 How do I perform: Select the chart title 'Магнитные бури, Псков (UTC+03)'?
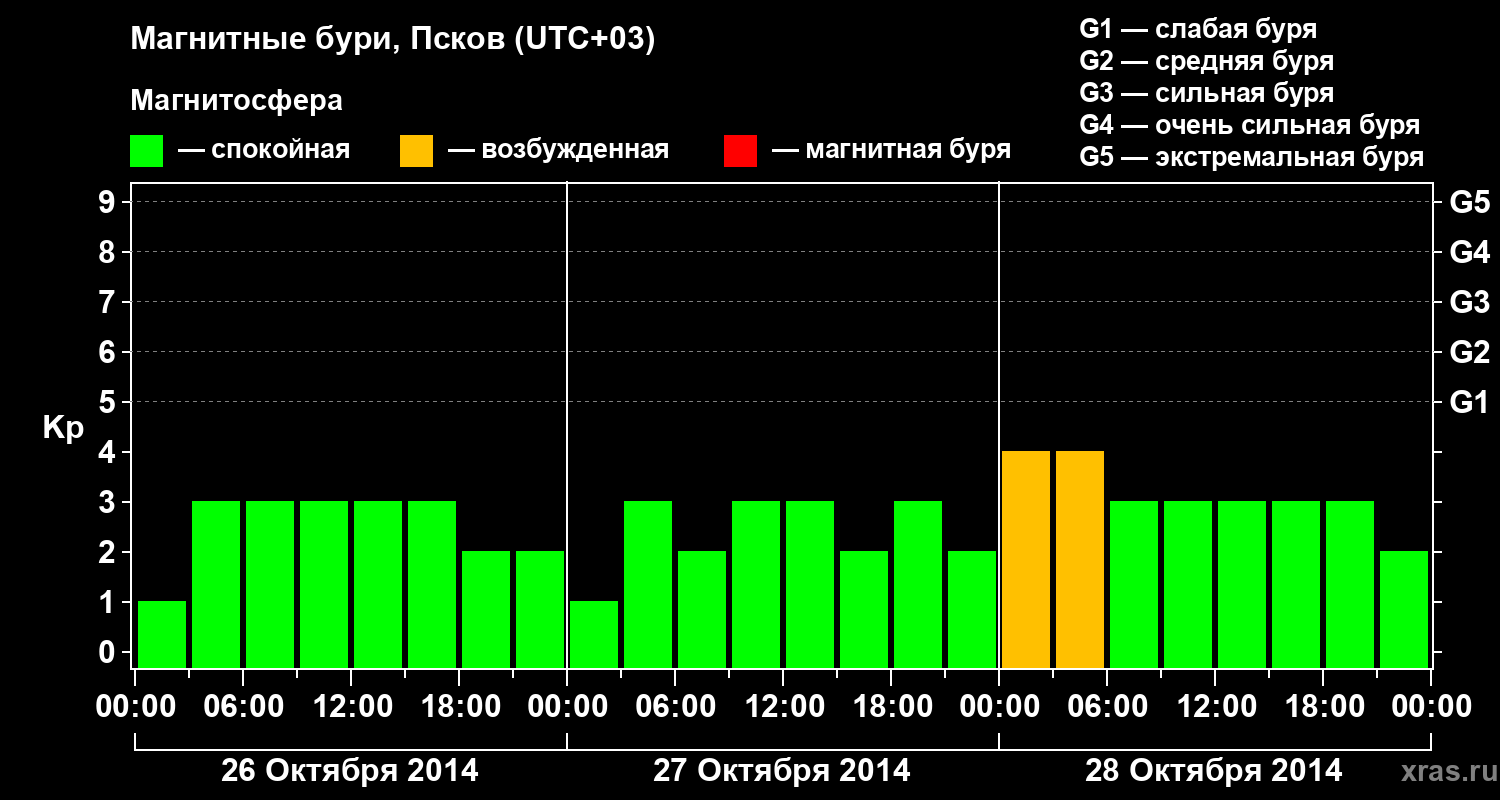393,40
